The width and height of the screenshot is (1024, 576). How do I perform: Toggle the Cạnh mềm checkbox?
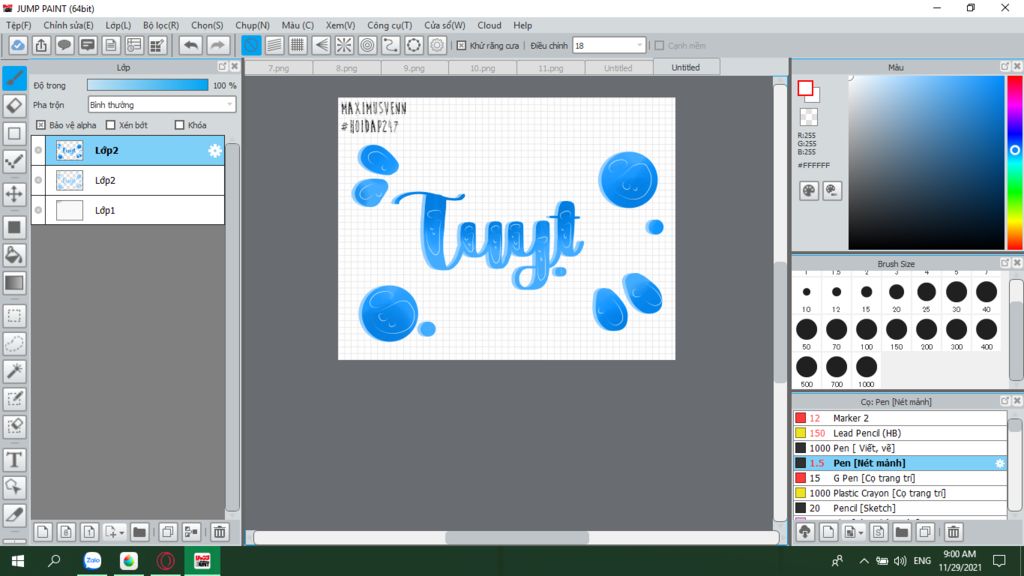660,46
